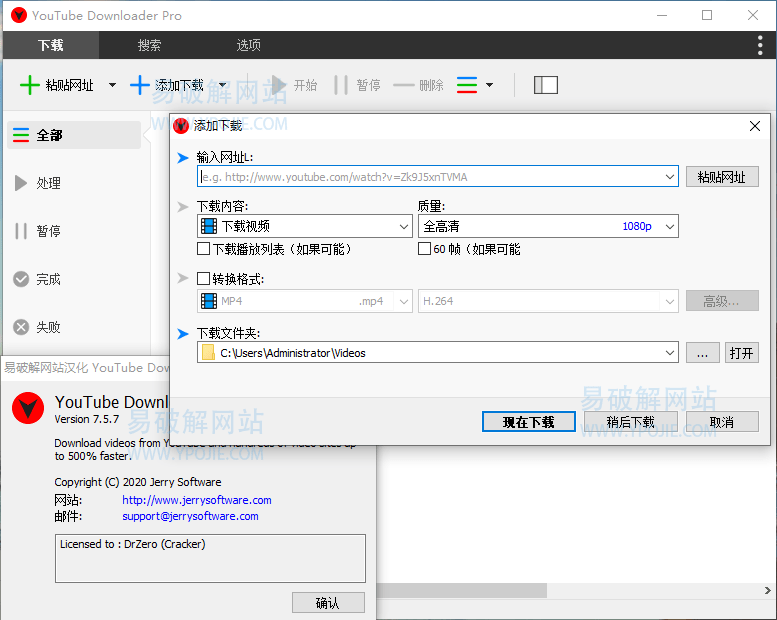Open the tricolor filter dropdown arrow
The width and height of the screenshot is (777, 620).
click(490, 85)
